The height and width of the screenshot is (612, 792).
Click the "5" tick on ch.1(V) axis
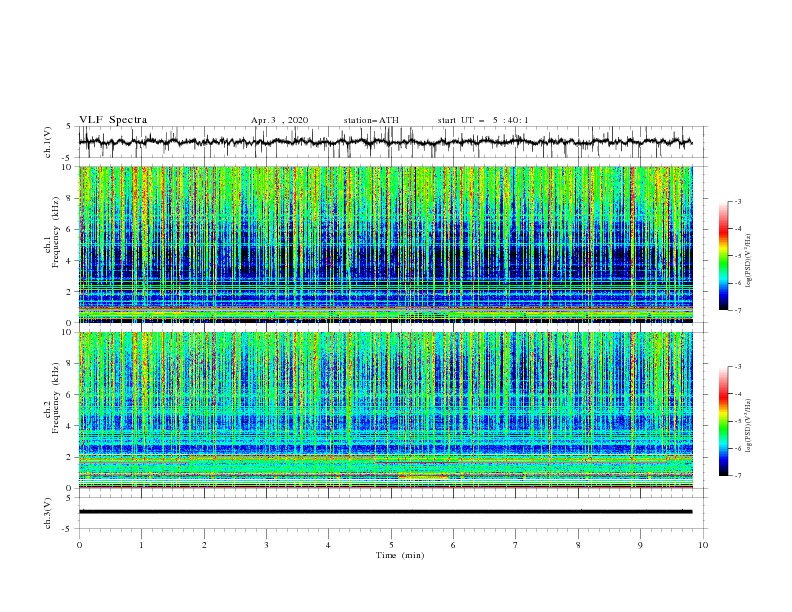click(x=69, y=127)
